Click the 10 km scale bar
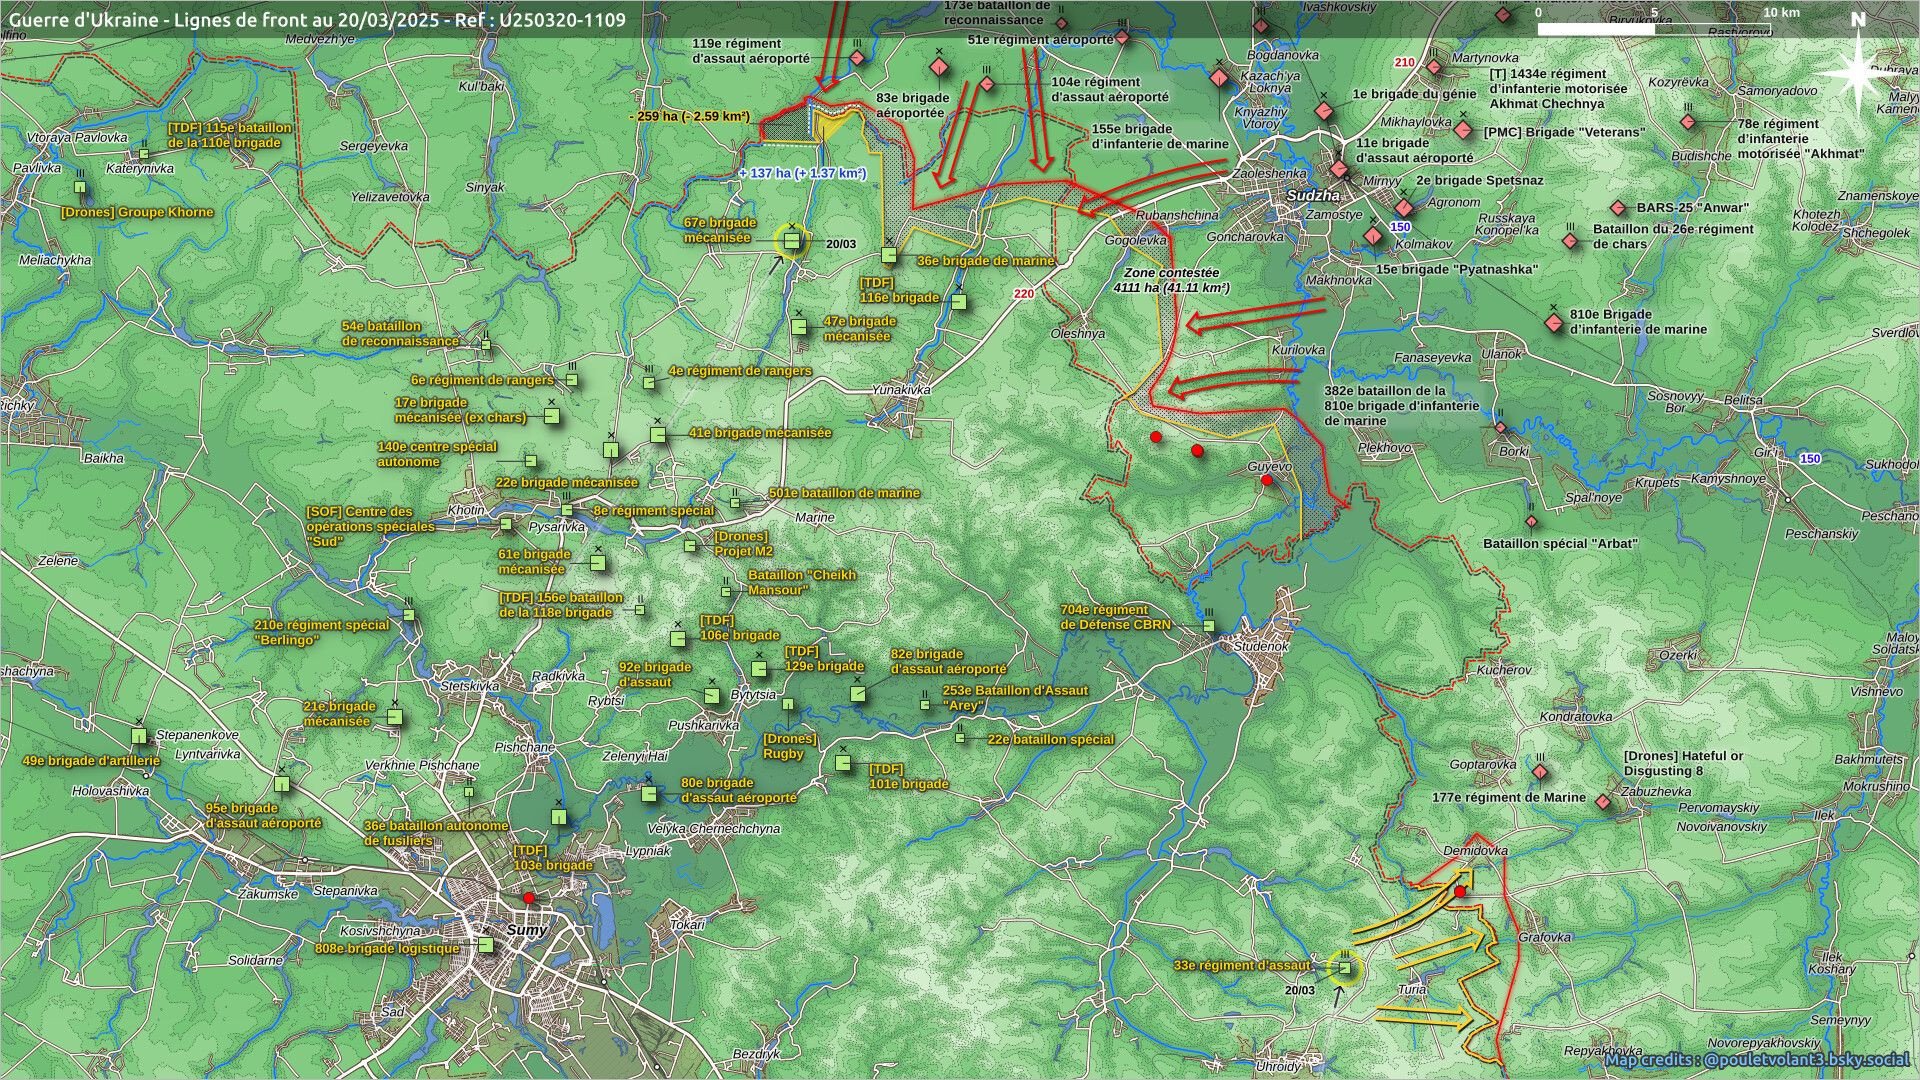The image size is (1920, 1080). (1654, 29)
